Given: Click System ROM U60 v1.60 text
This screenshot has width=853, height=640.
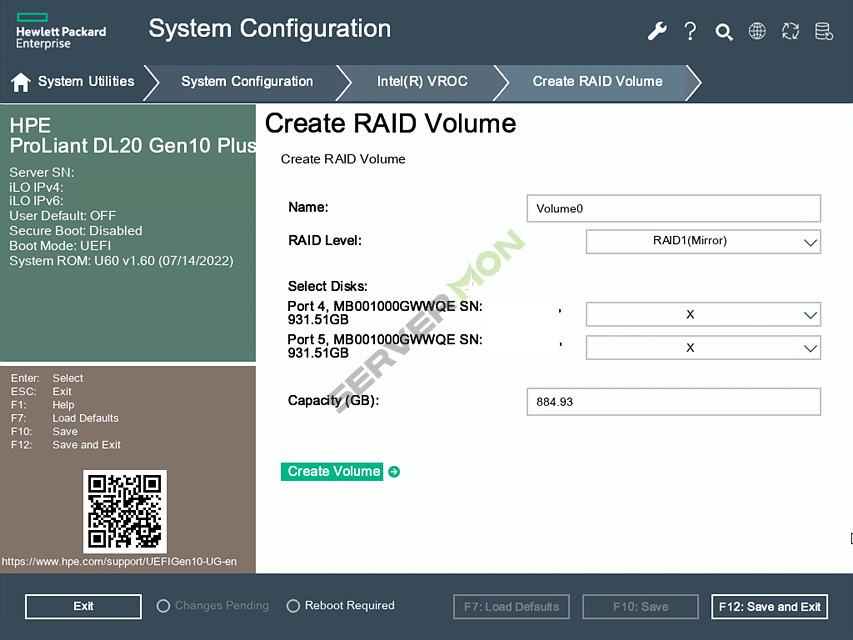Looking at the screenshot, I should click(x=121, y=261).
